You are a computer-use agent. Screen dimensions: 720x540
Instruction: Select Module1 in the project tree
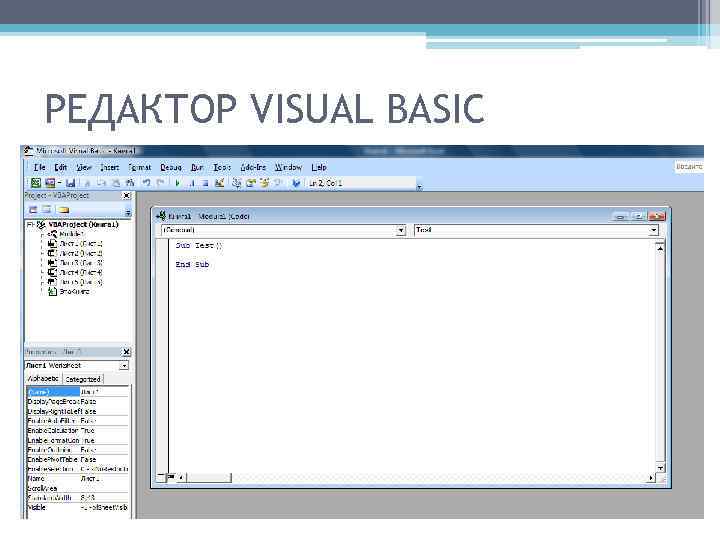tap(67, 234)
